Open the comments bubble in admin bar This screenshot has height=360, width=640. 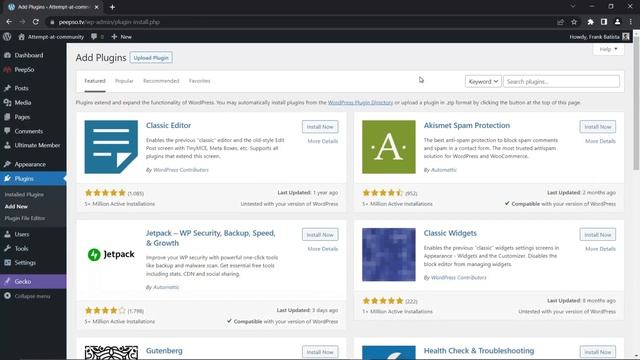97,37
